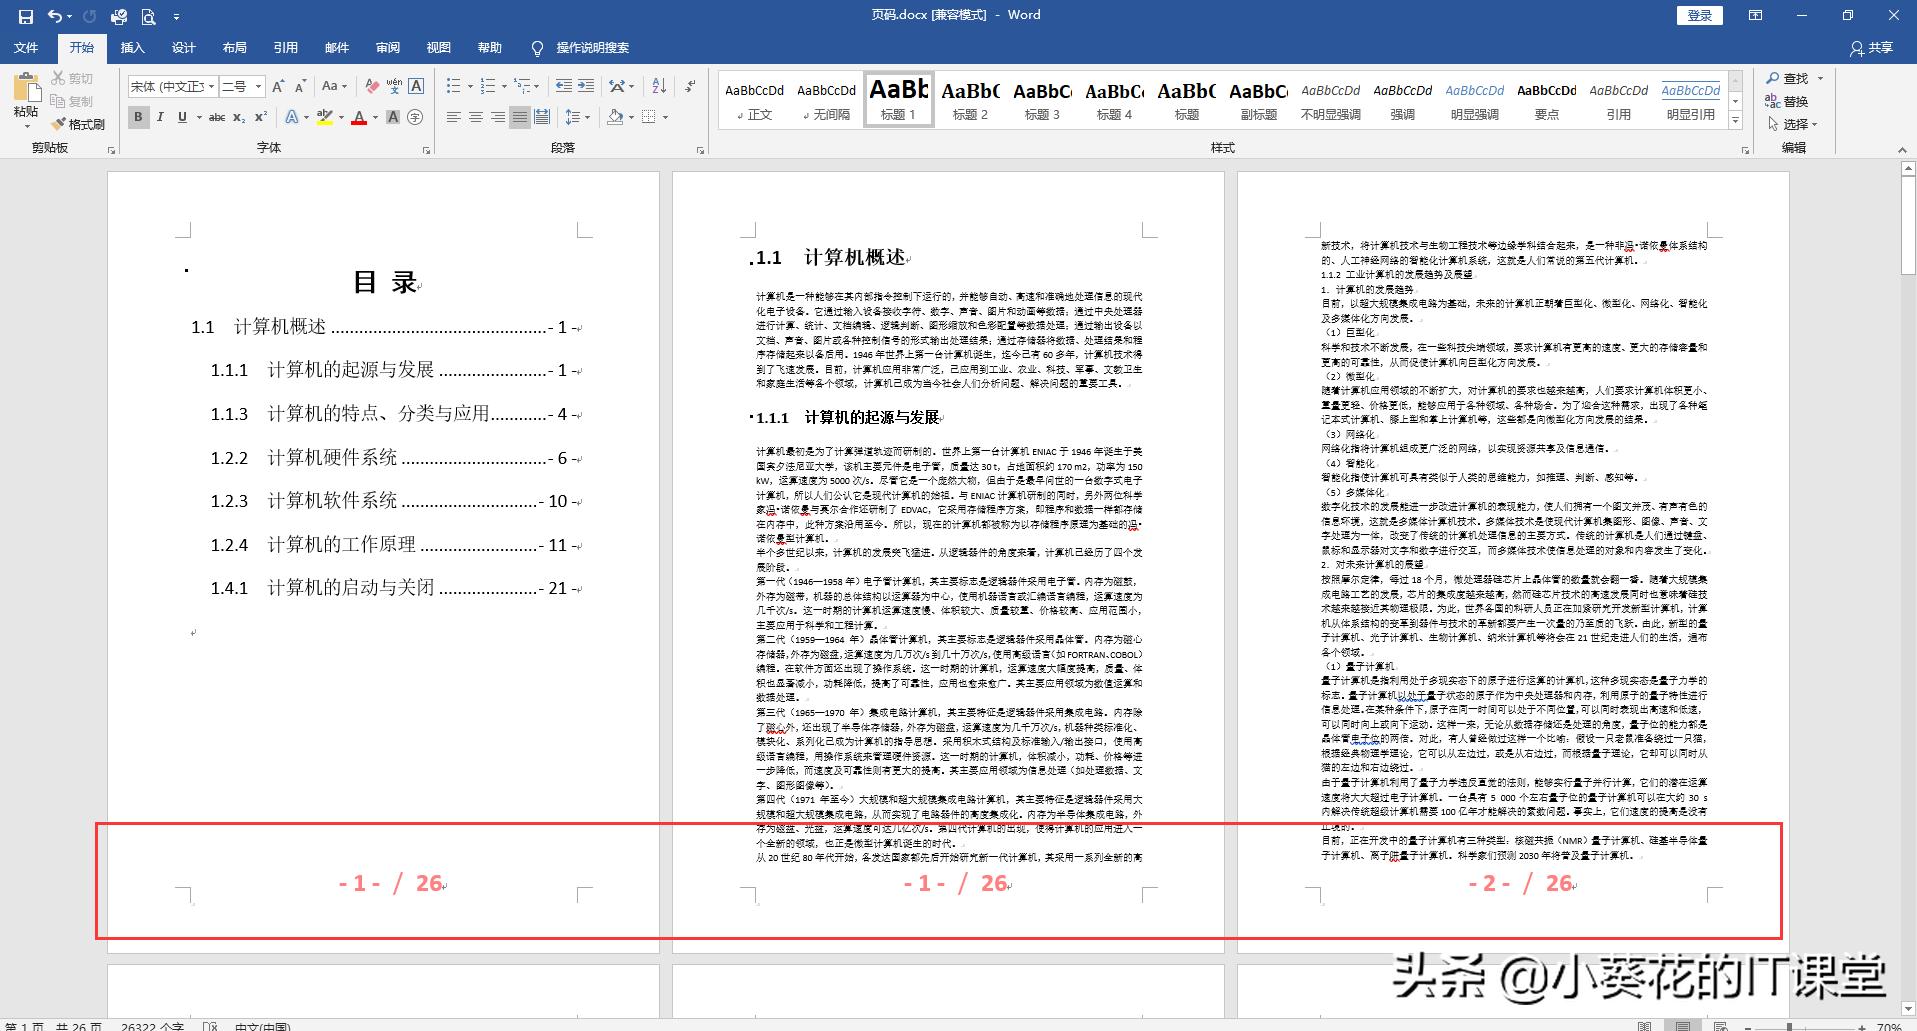The width and height of the screenshot is (1917, 1031).
Task: Toggle underline formatting
Action: click(x=181, y=118)
